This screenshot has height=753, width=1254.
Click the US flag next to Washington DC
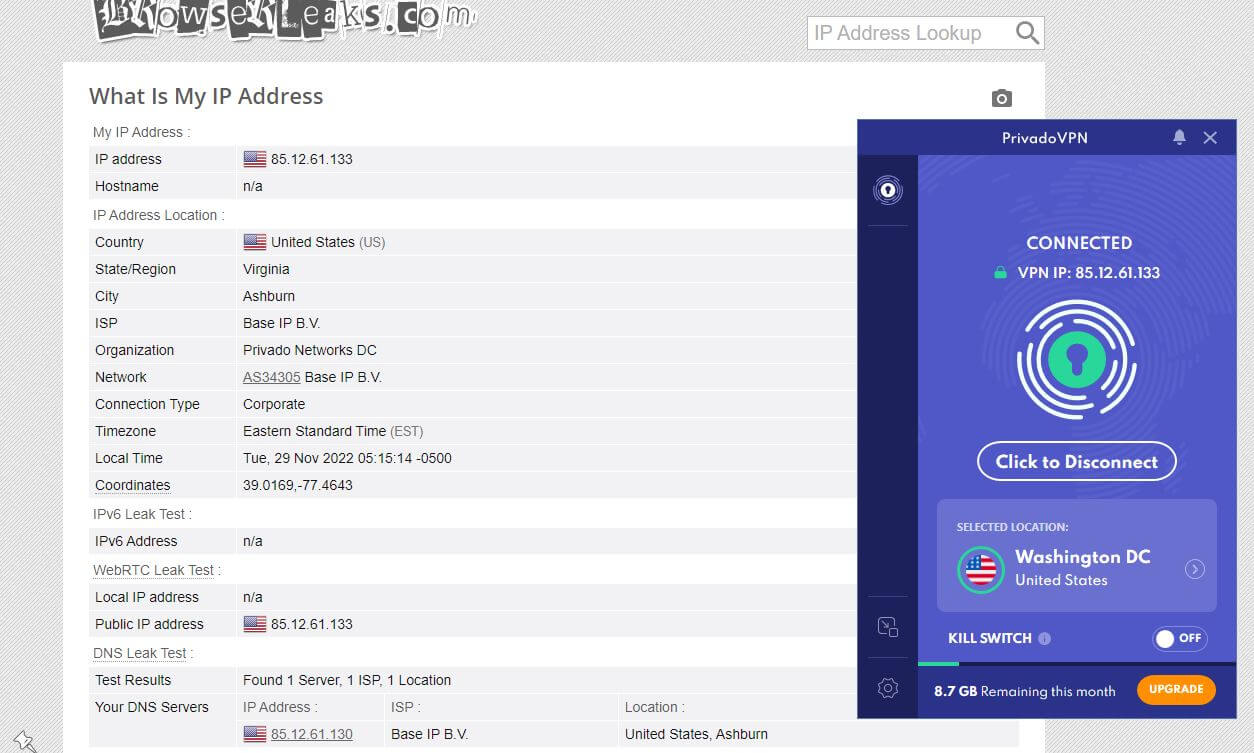[980, 569]
